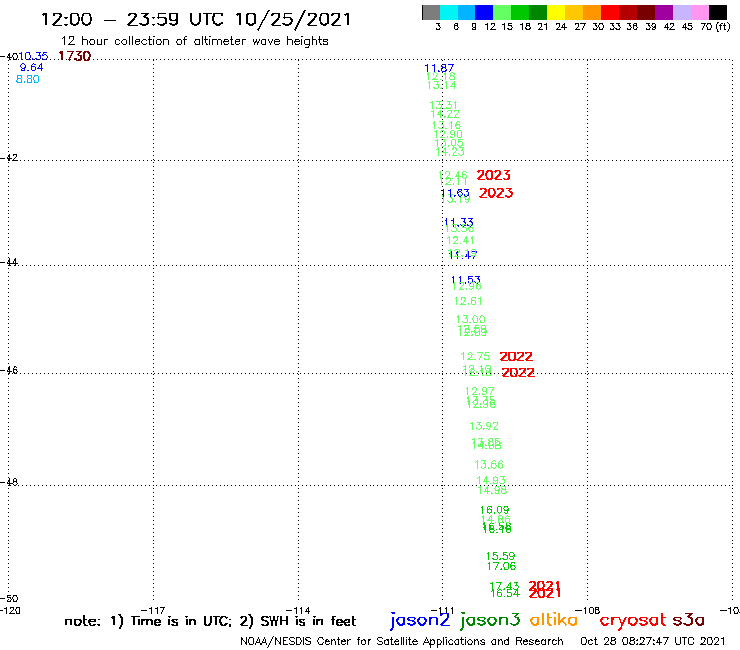Click the blue '11.63' wave height value
This screenshot has width=740, height=650.
point(455,193)
